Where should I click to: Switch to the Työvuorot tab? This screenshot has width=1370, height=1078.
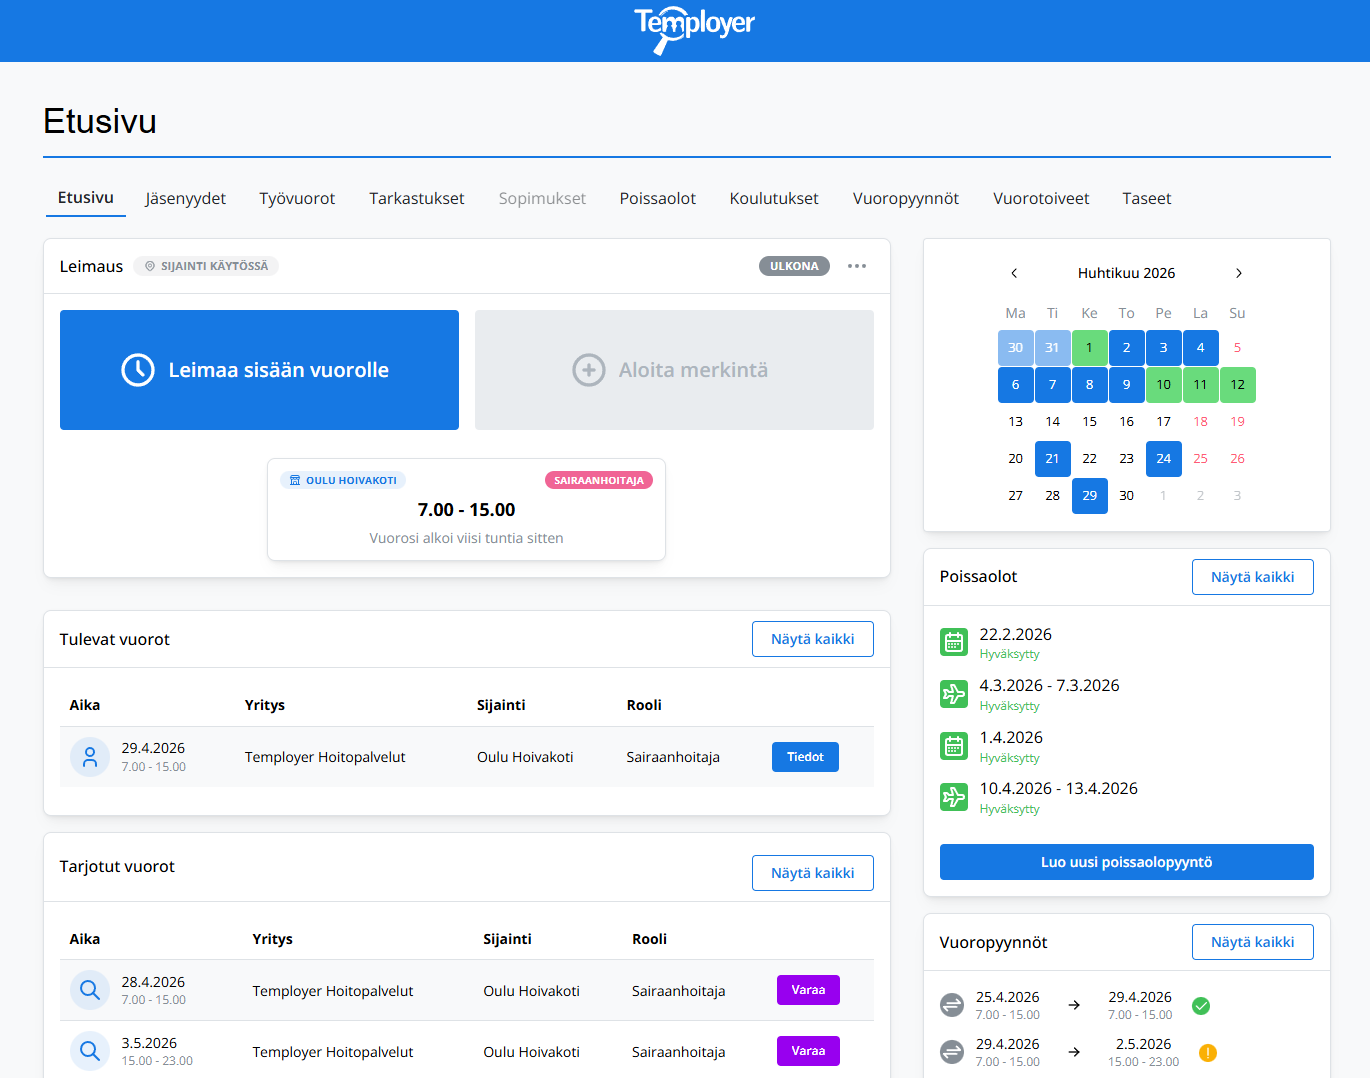(297, 198)
